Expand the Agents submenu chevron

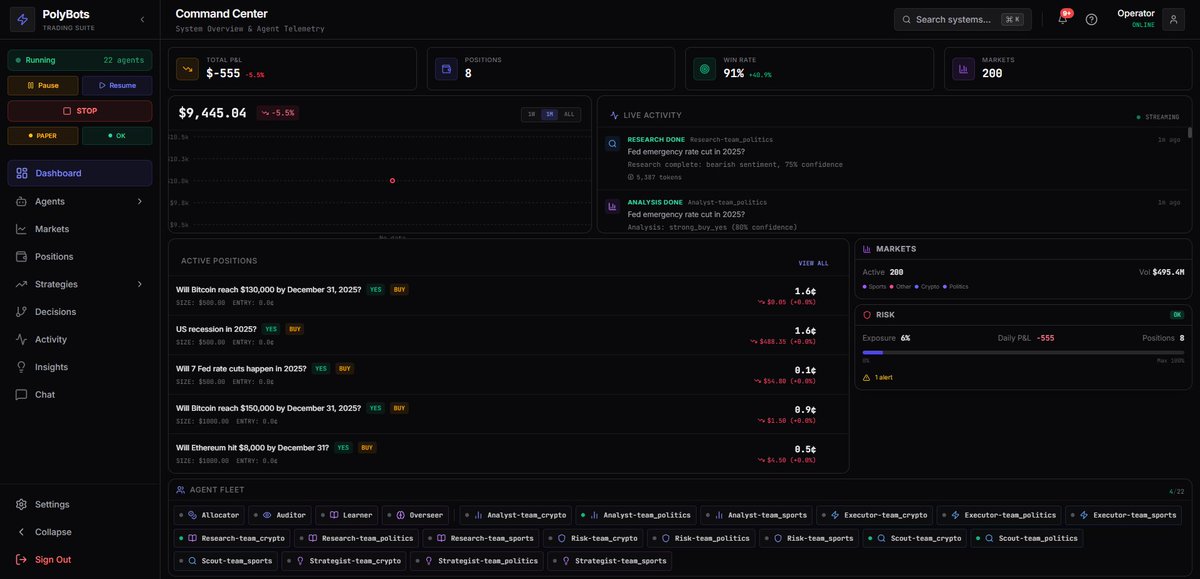point(139,201)
